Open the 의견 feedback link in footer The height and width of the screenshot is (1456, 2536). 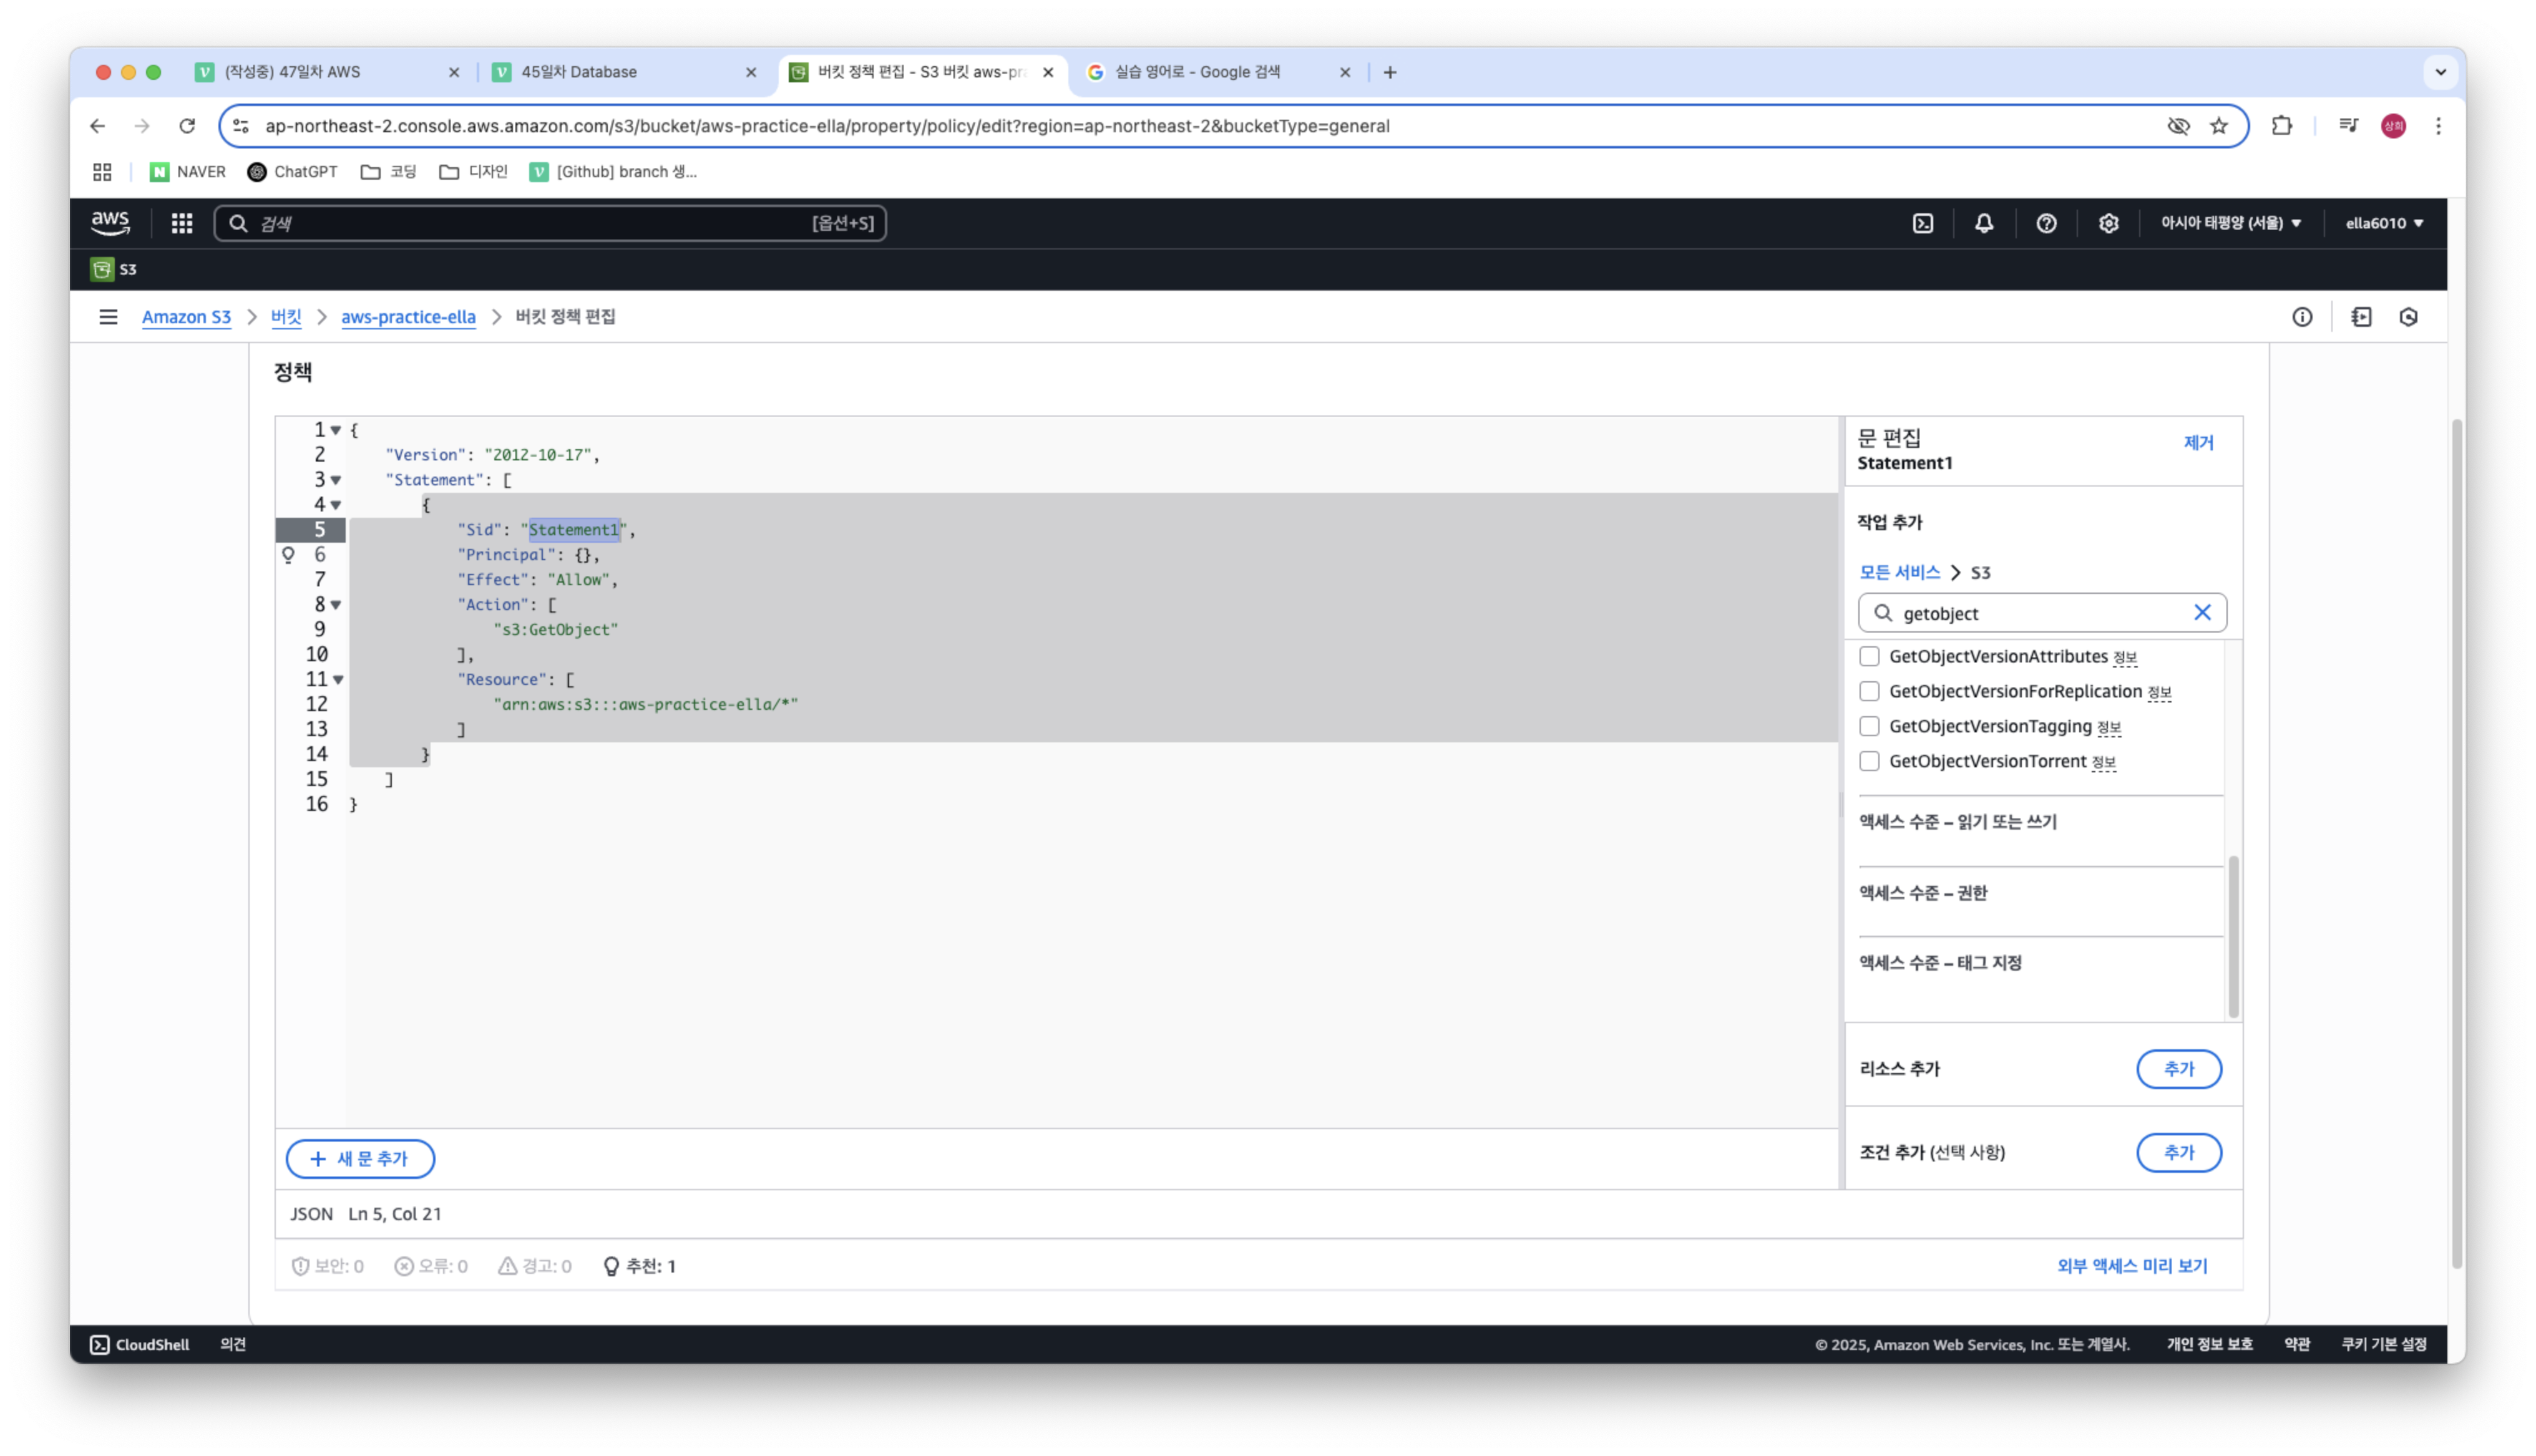(x=233, y=1345)
